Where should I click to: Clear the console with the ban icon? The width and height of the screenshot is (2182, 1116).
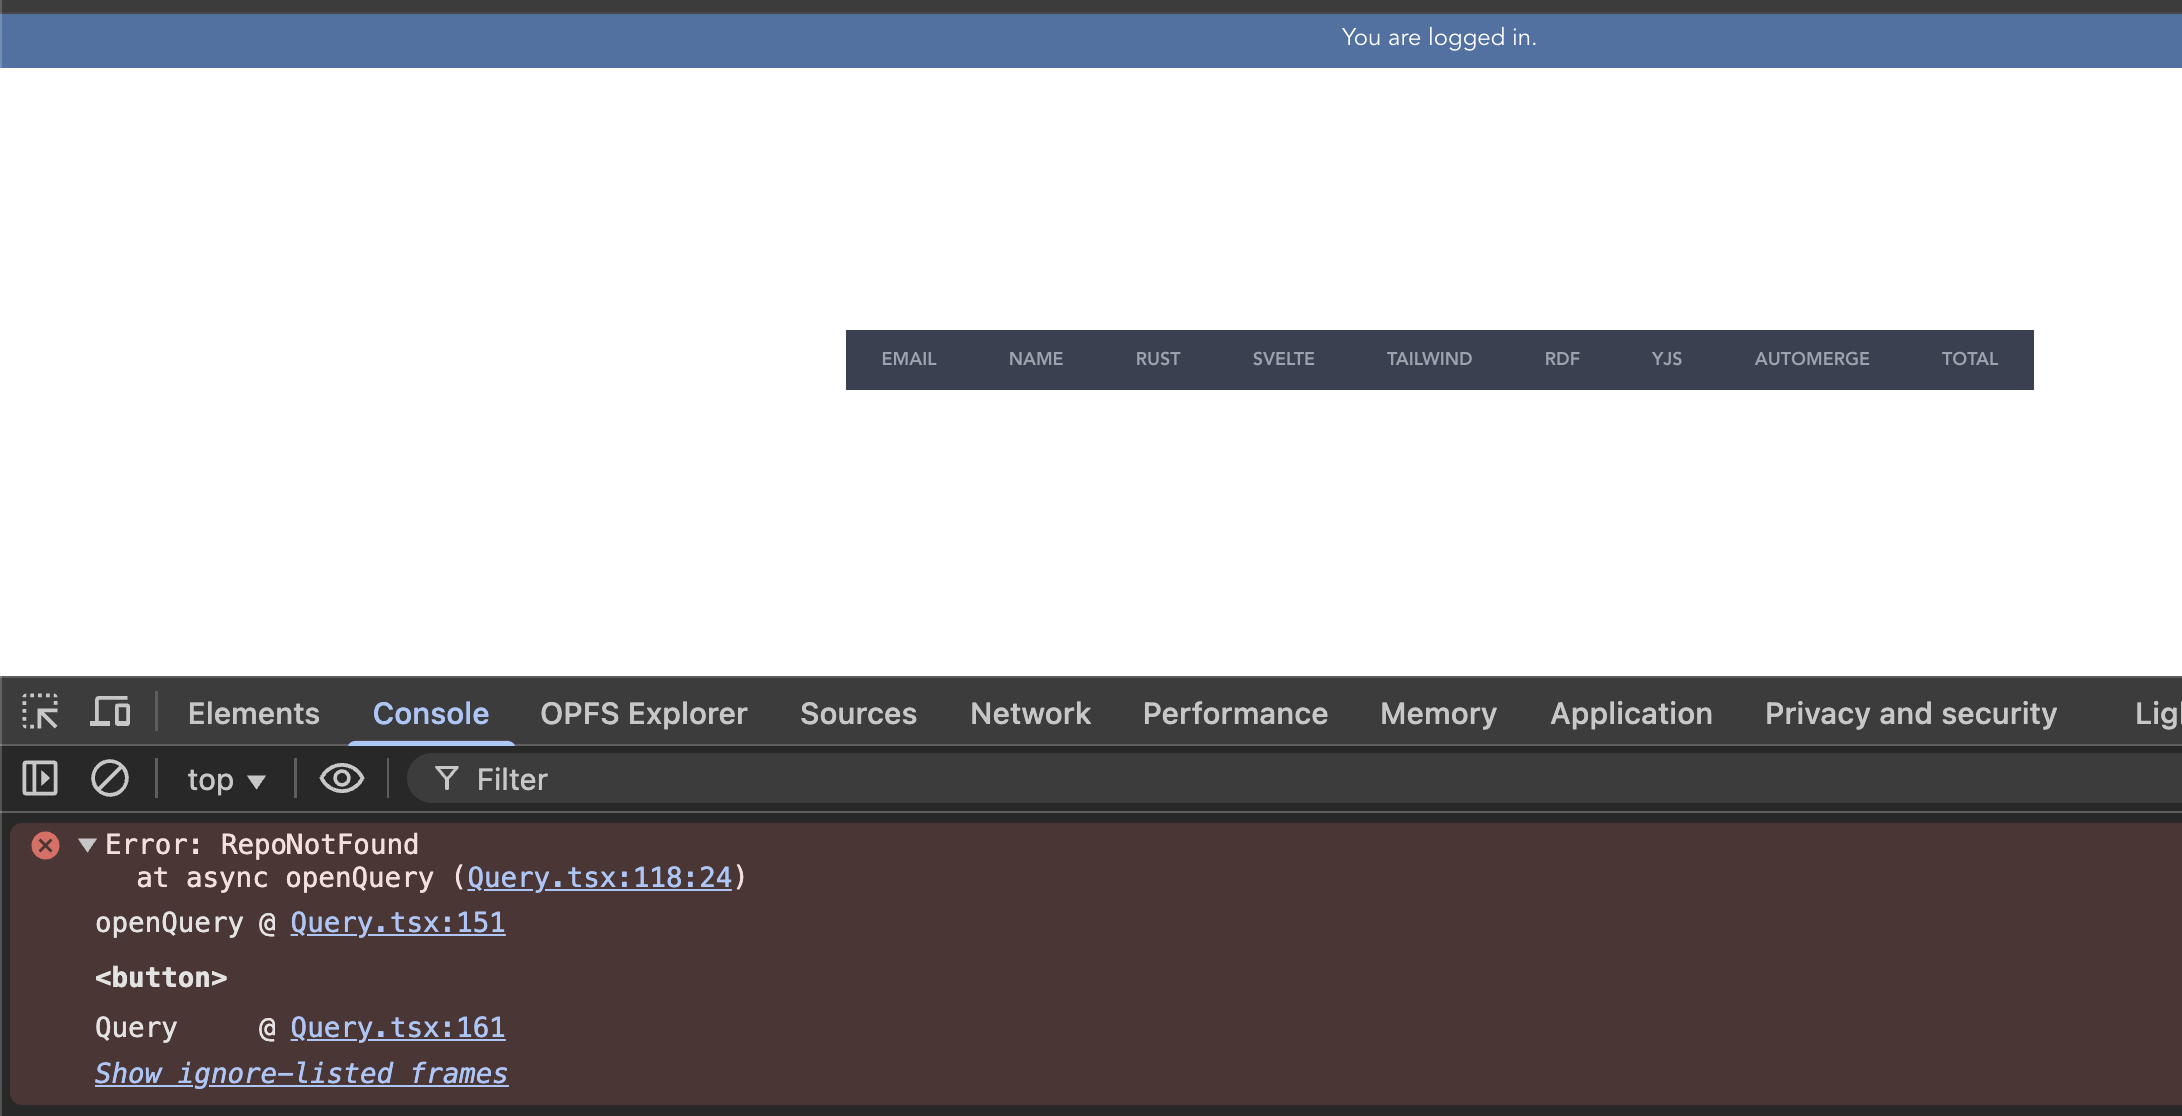[110, 778]
